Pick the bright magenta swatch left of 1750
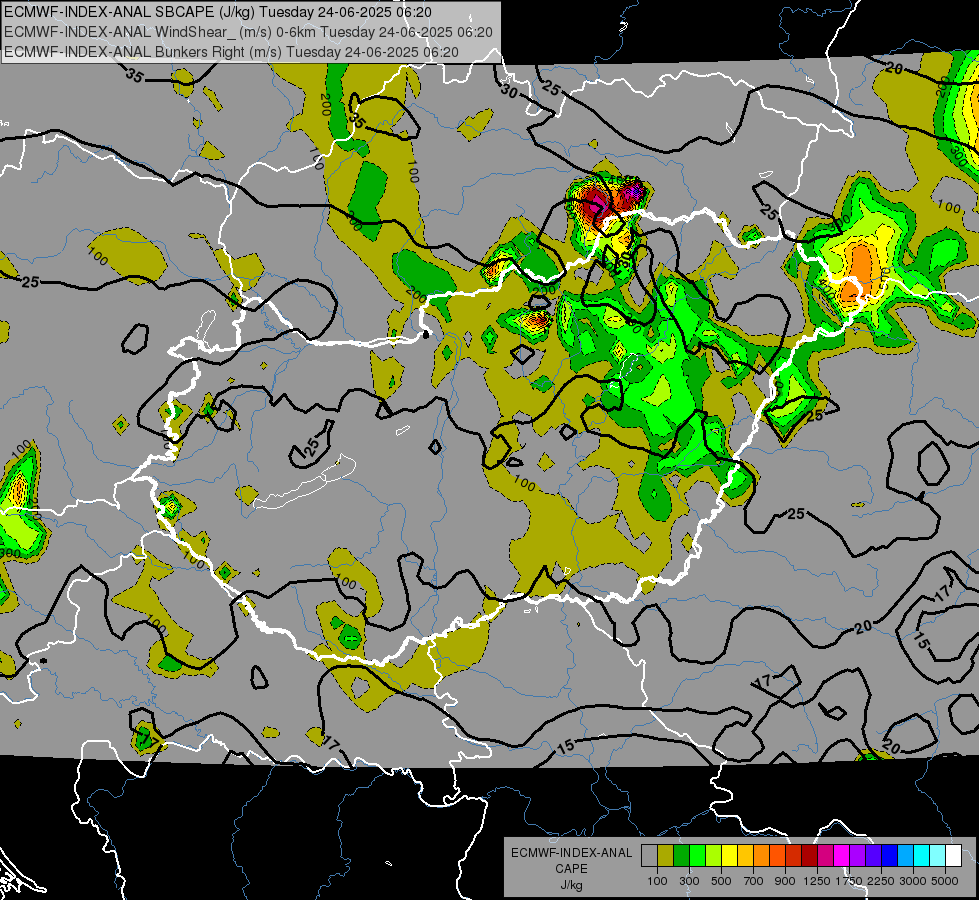This screenshot has width=979, height=900. pos(842,856)
